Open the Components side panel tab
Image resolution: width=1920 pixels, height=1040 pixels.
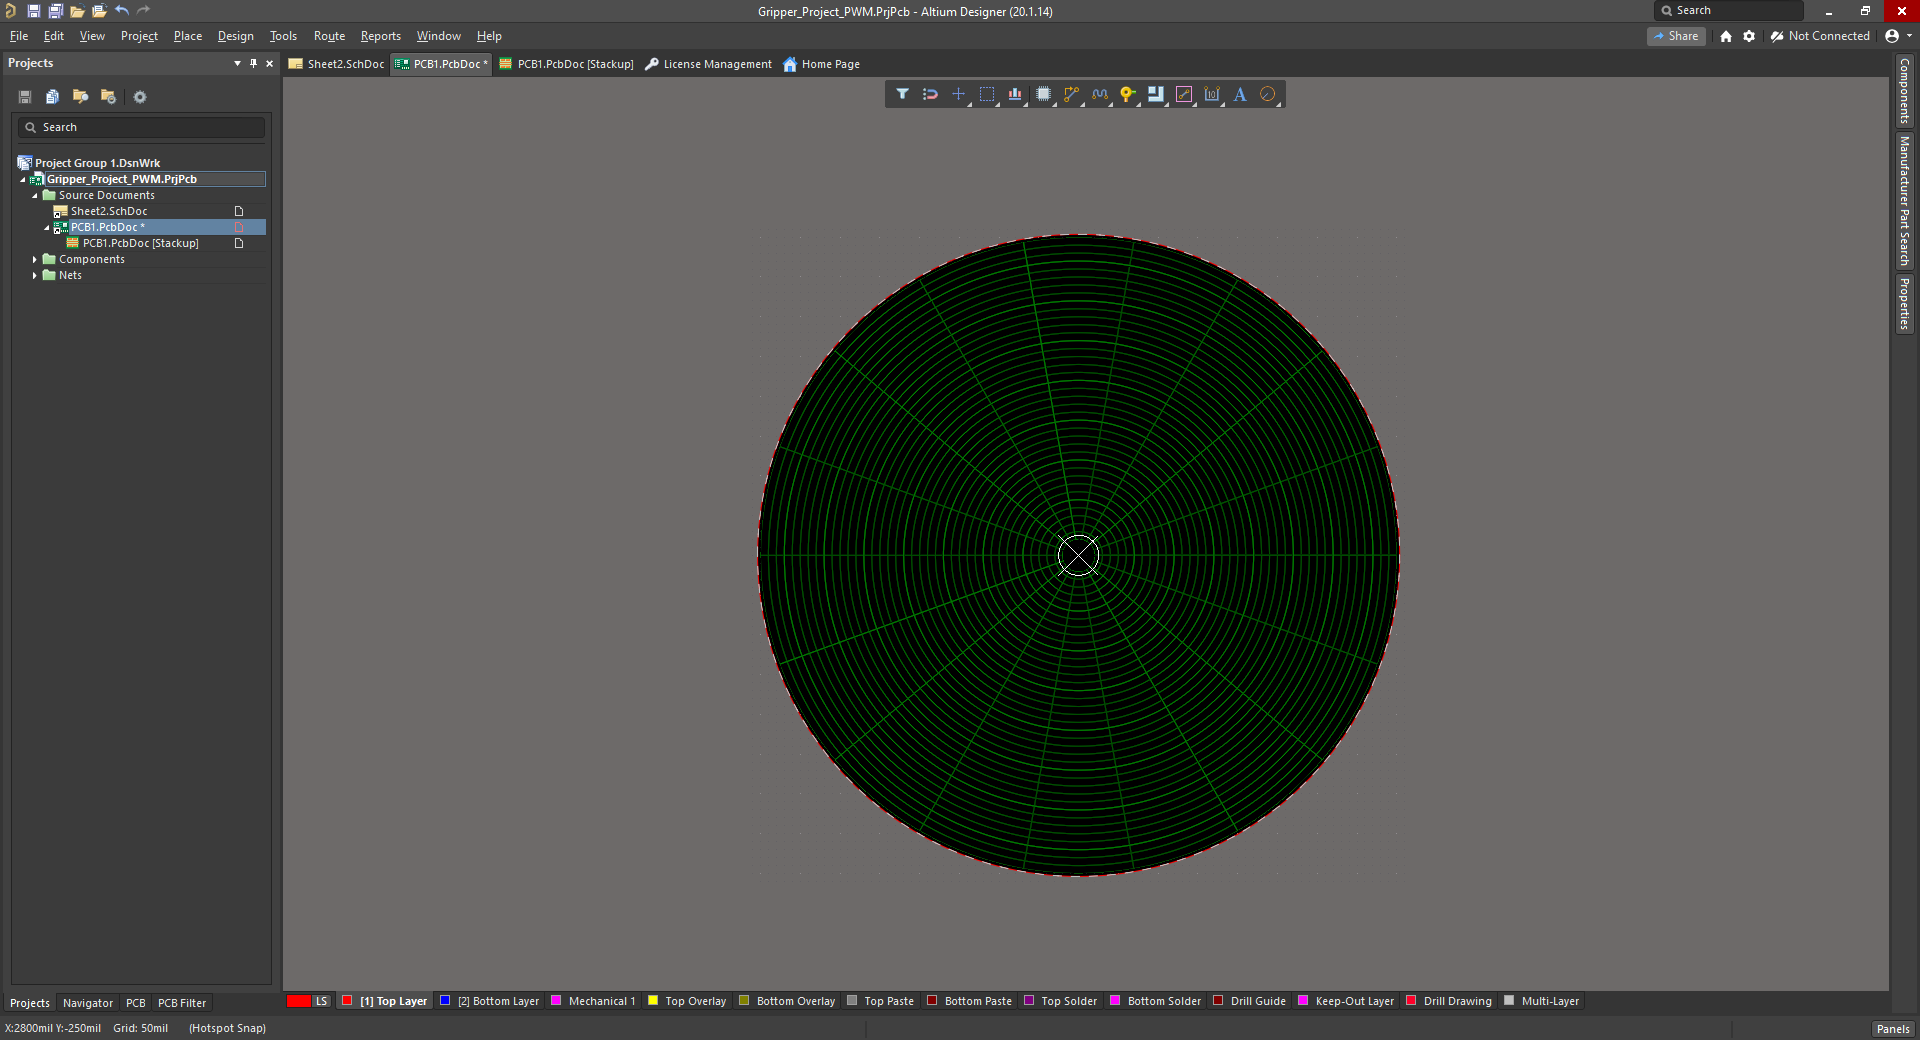[1904, 91]
